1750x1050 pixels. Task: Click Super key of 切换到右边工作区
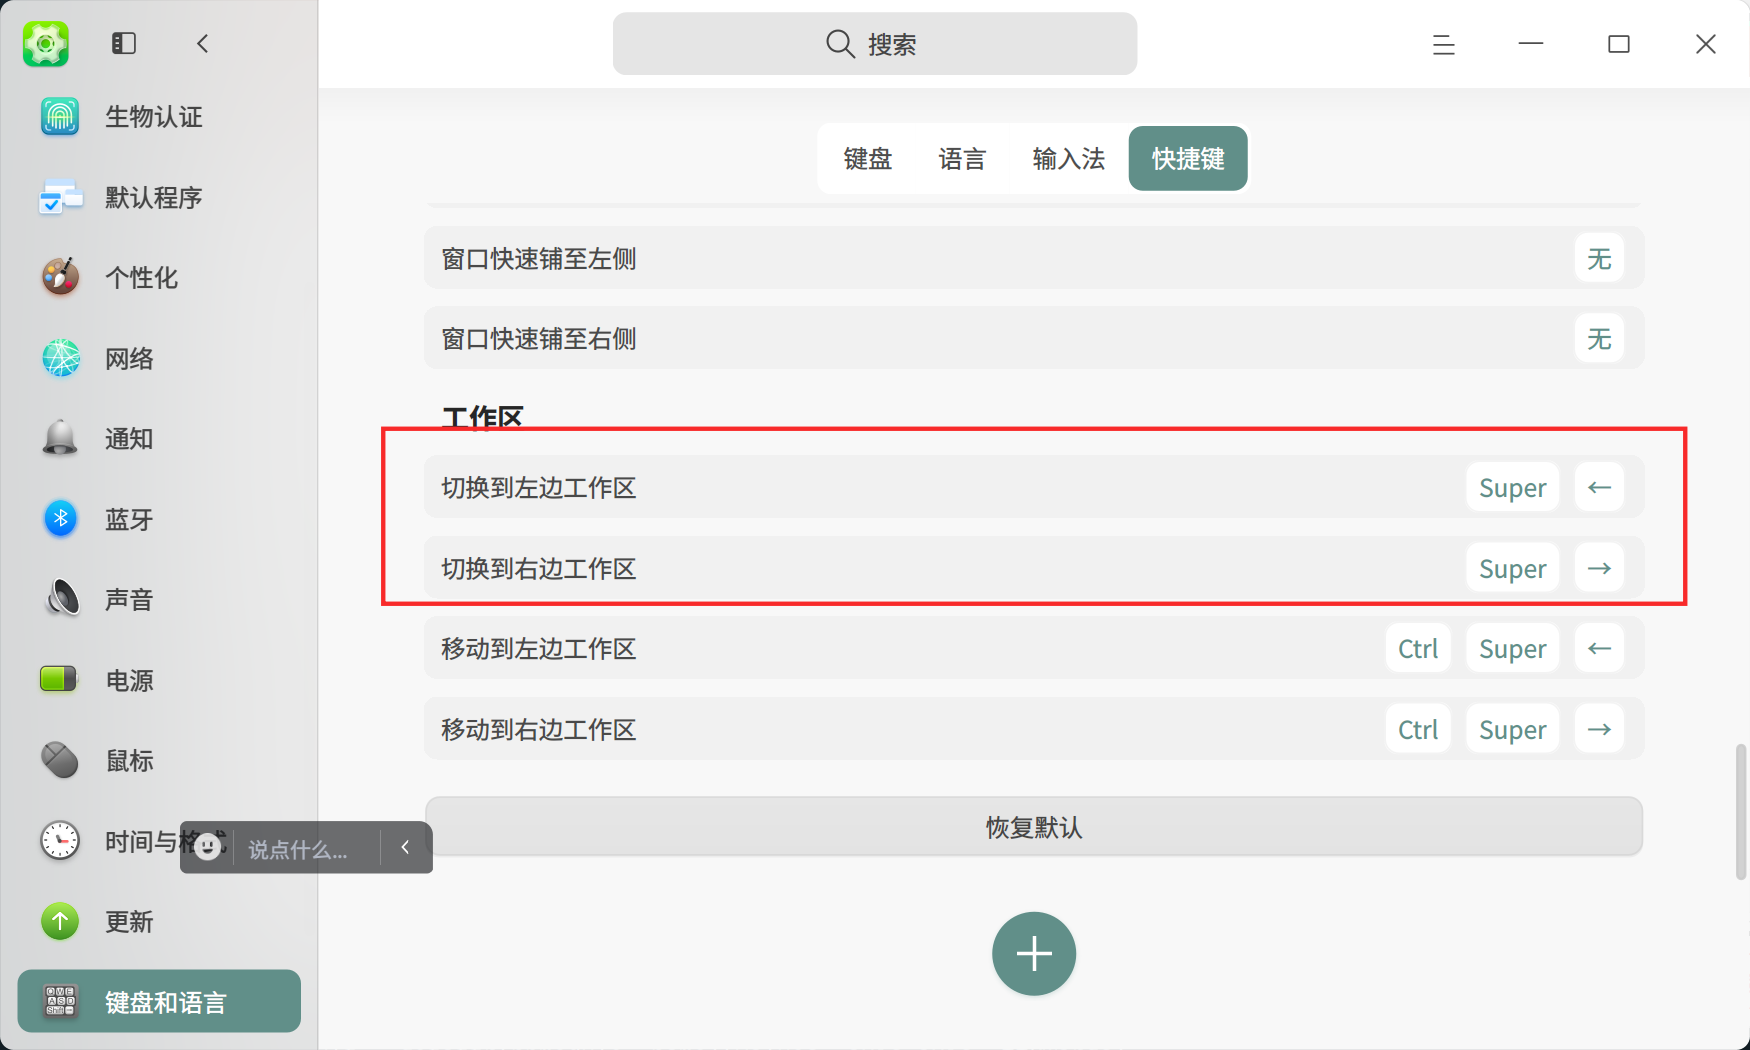click(x=1512, y=568)
